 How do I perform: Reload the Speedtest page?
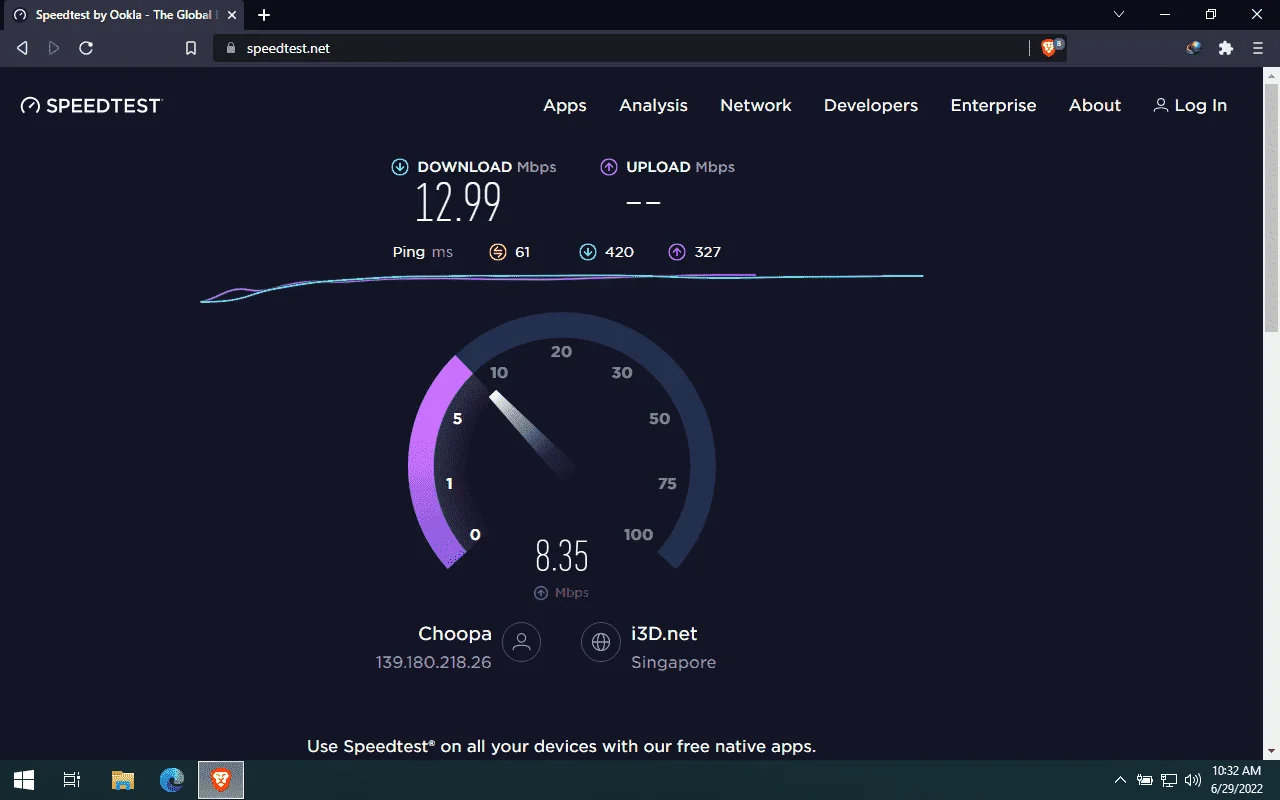click(86, 48)
